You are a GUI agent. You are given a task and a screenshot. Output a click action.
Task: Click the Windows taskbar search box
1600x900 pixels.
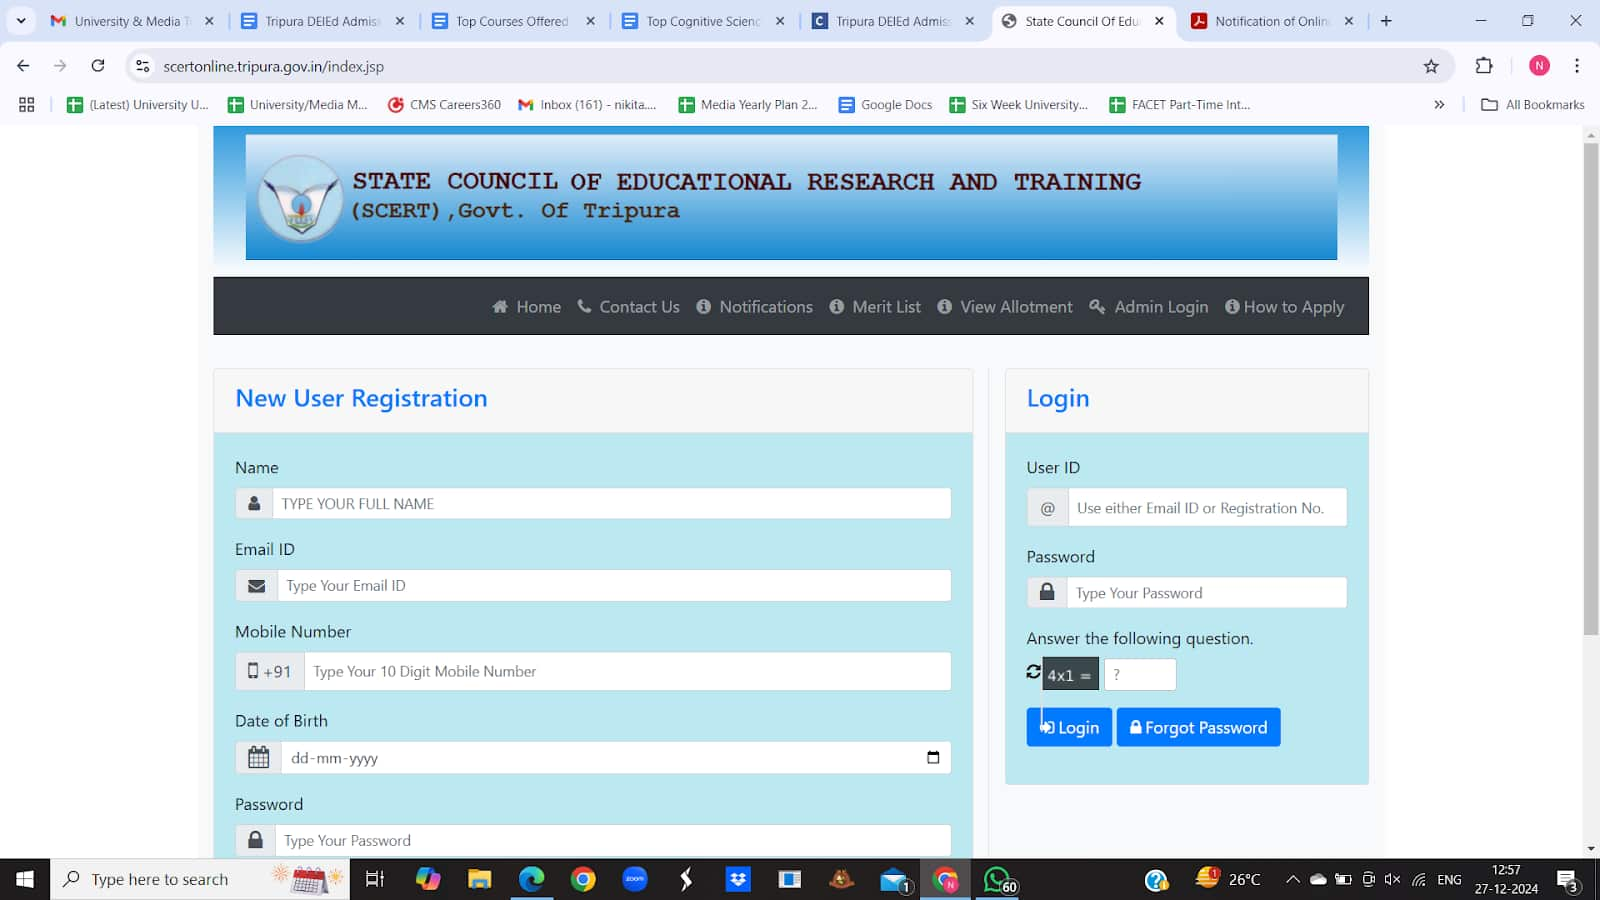coord(200,879)
